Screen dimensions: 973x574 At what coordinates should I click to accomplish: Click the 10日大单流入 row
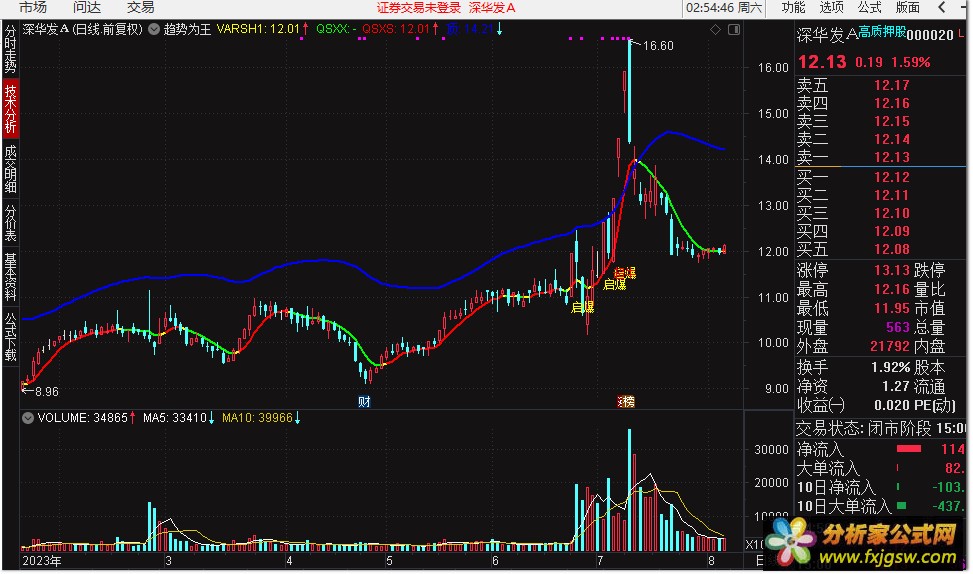click(880, 506)
